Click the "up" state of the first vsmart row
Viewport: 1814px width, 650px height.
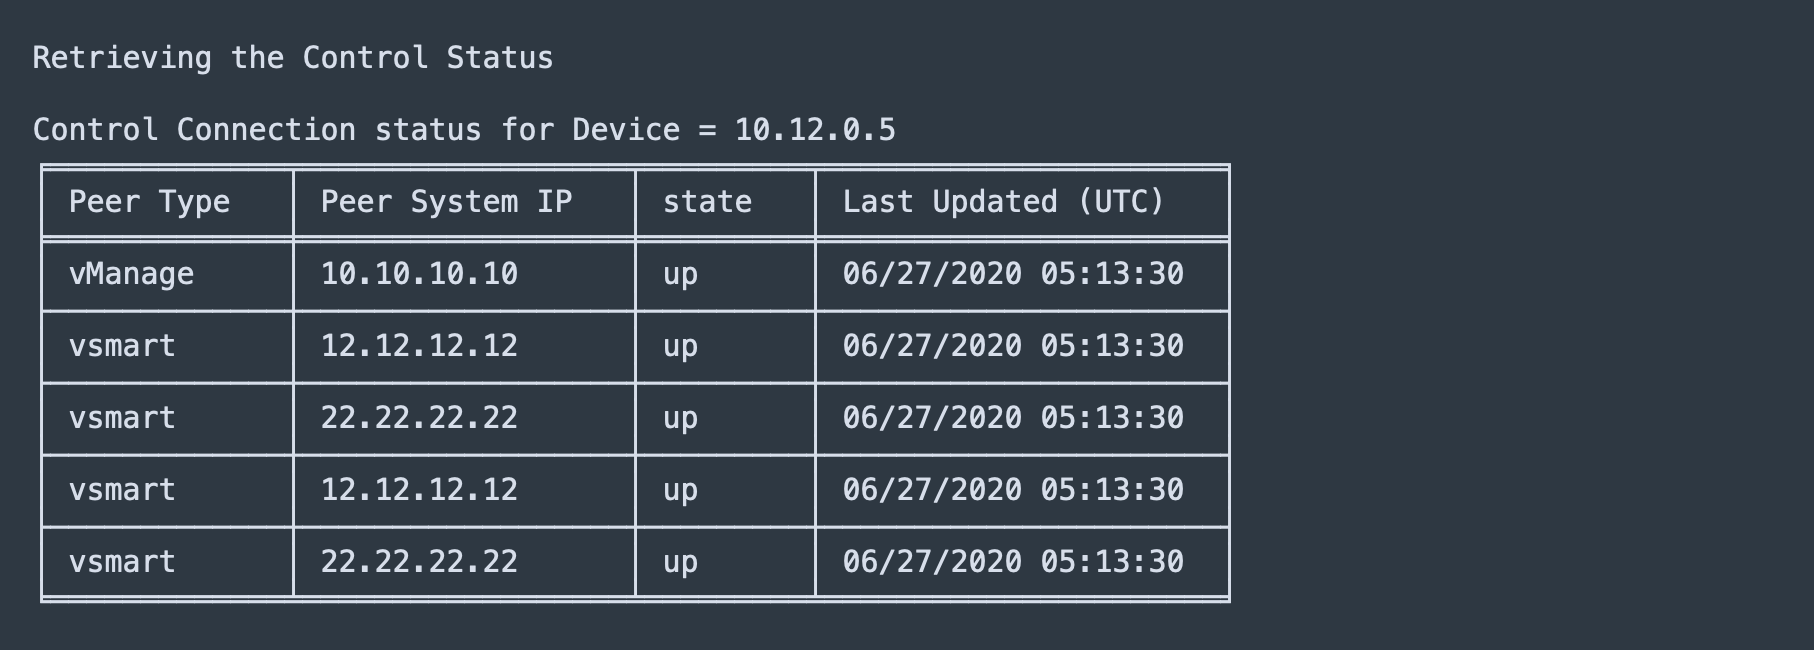pos(680,346)
